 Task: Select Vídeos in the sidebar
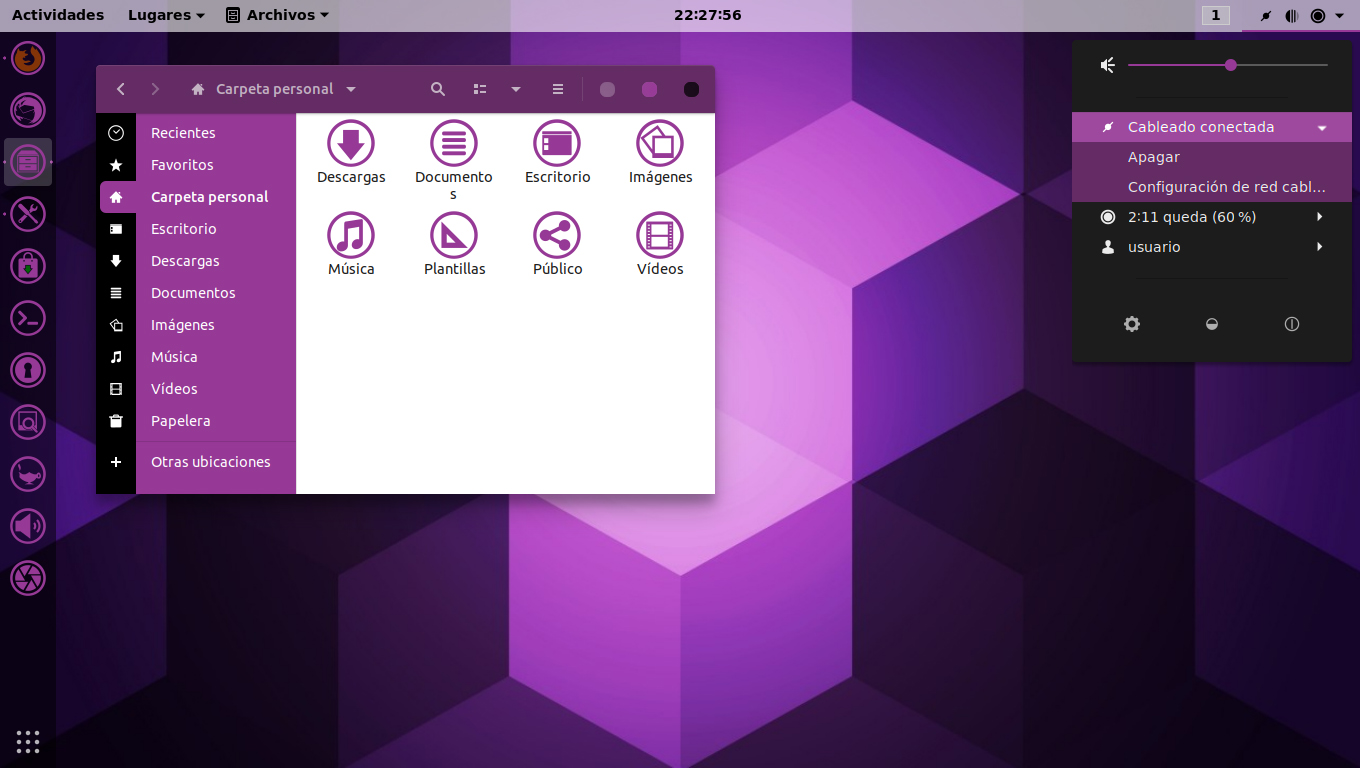(198, 389)
